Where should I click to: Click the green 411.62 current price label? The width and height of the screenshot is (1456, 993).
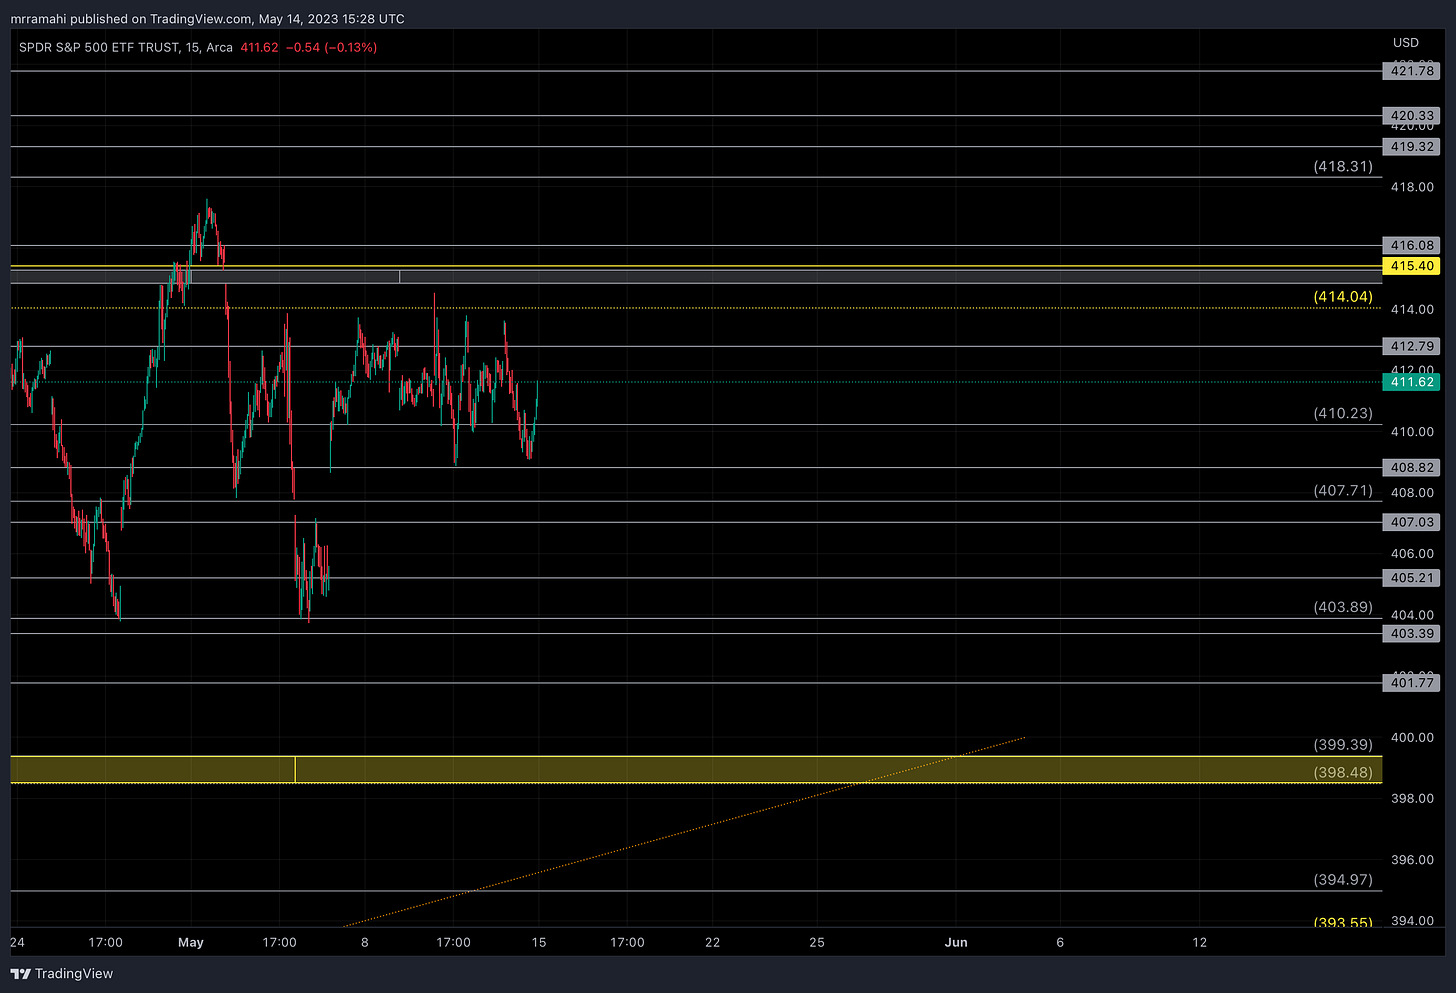point(1412,382)
